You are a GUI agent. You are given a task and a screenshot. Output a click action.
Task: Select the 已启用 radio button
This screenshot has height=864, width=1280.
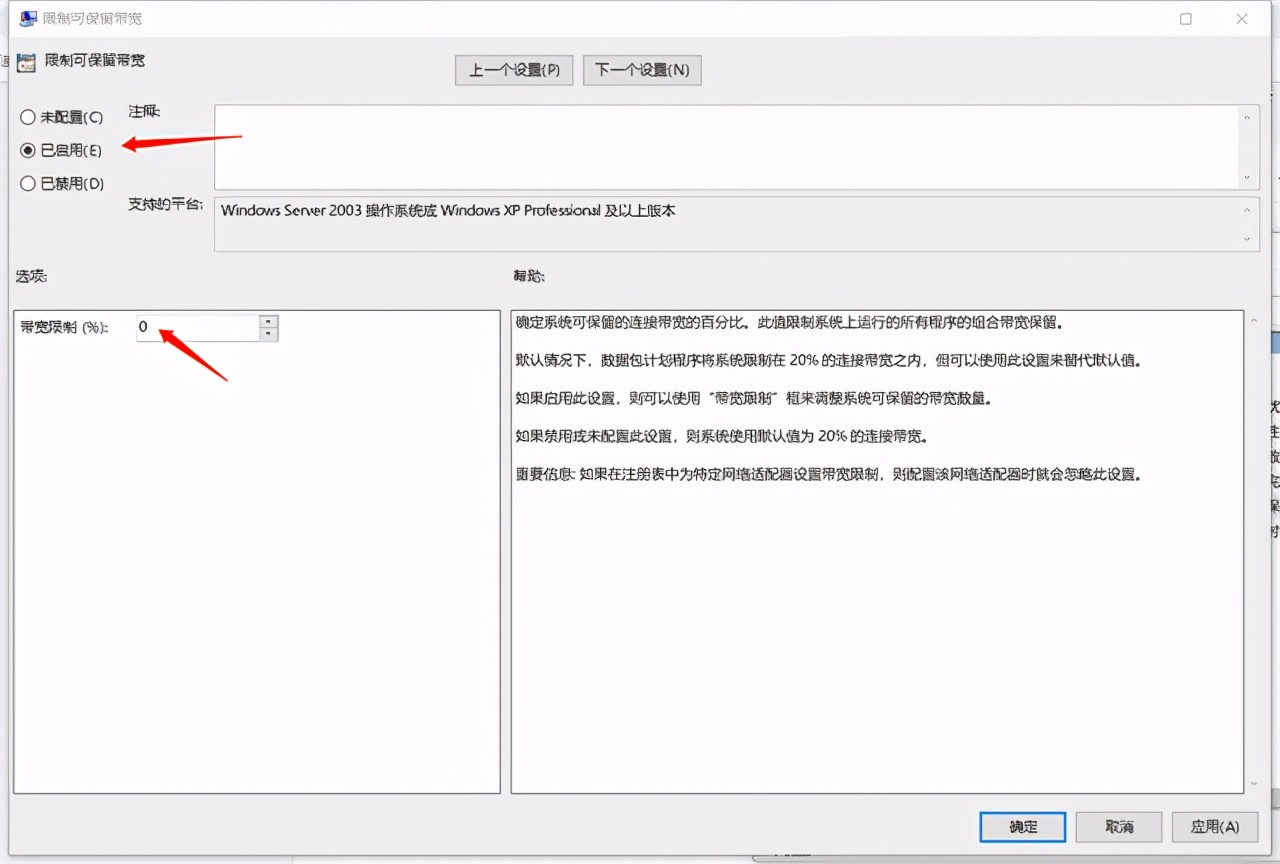click(28, 150)
